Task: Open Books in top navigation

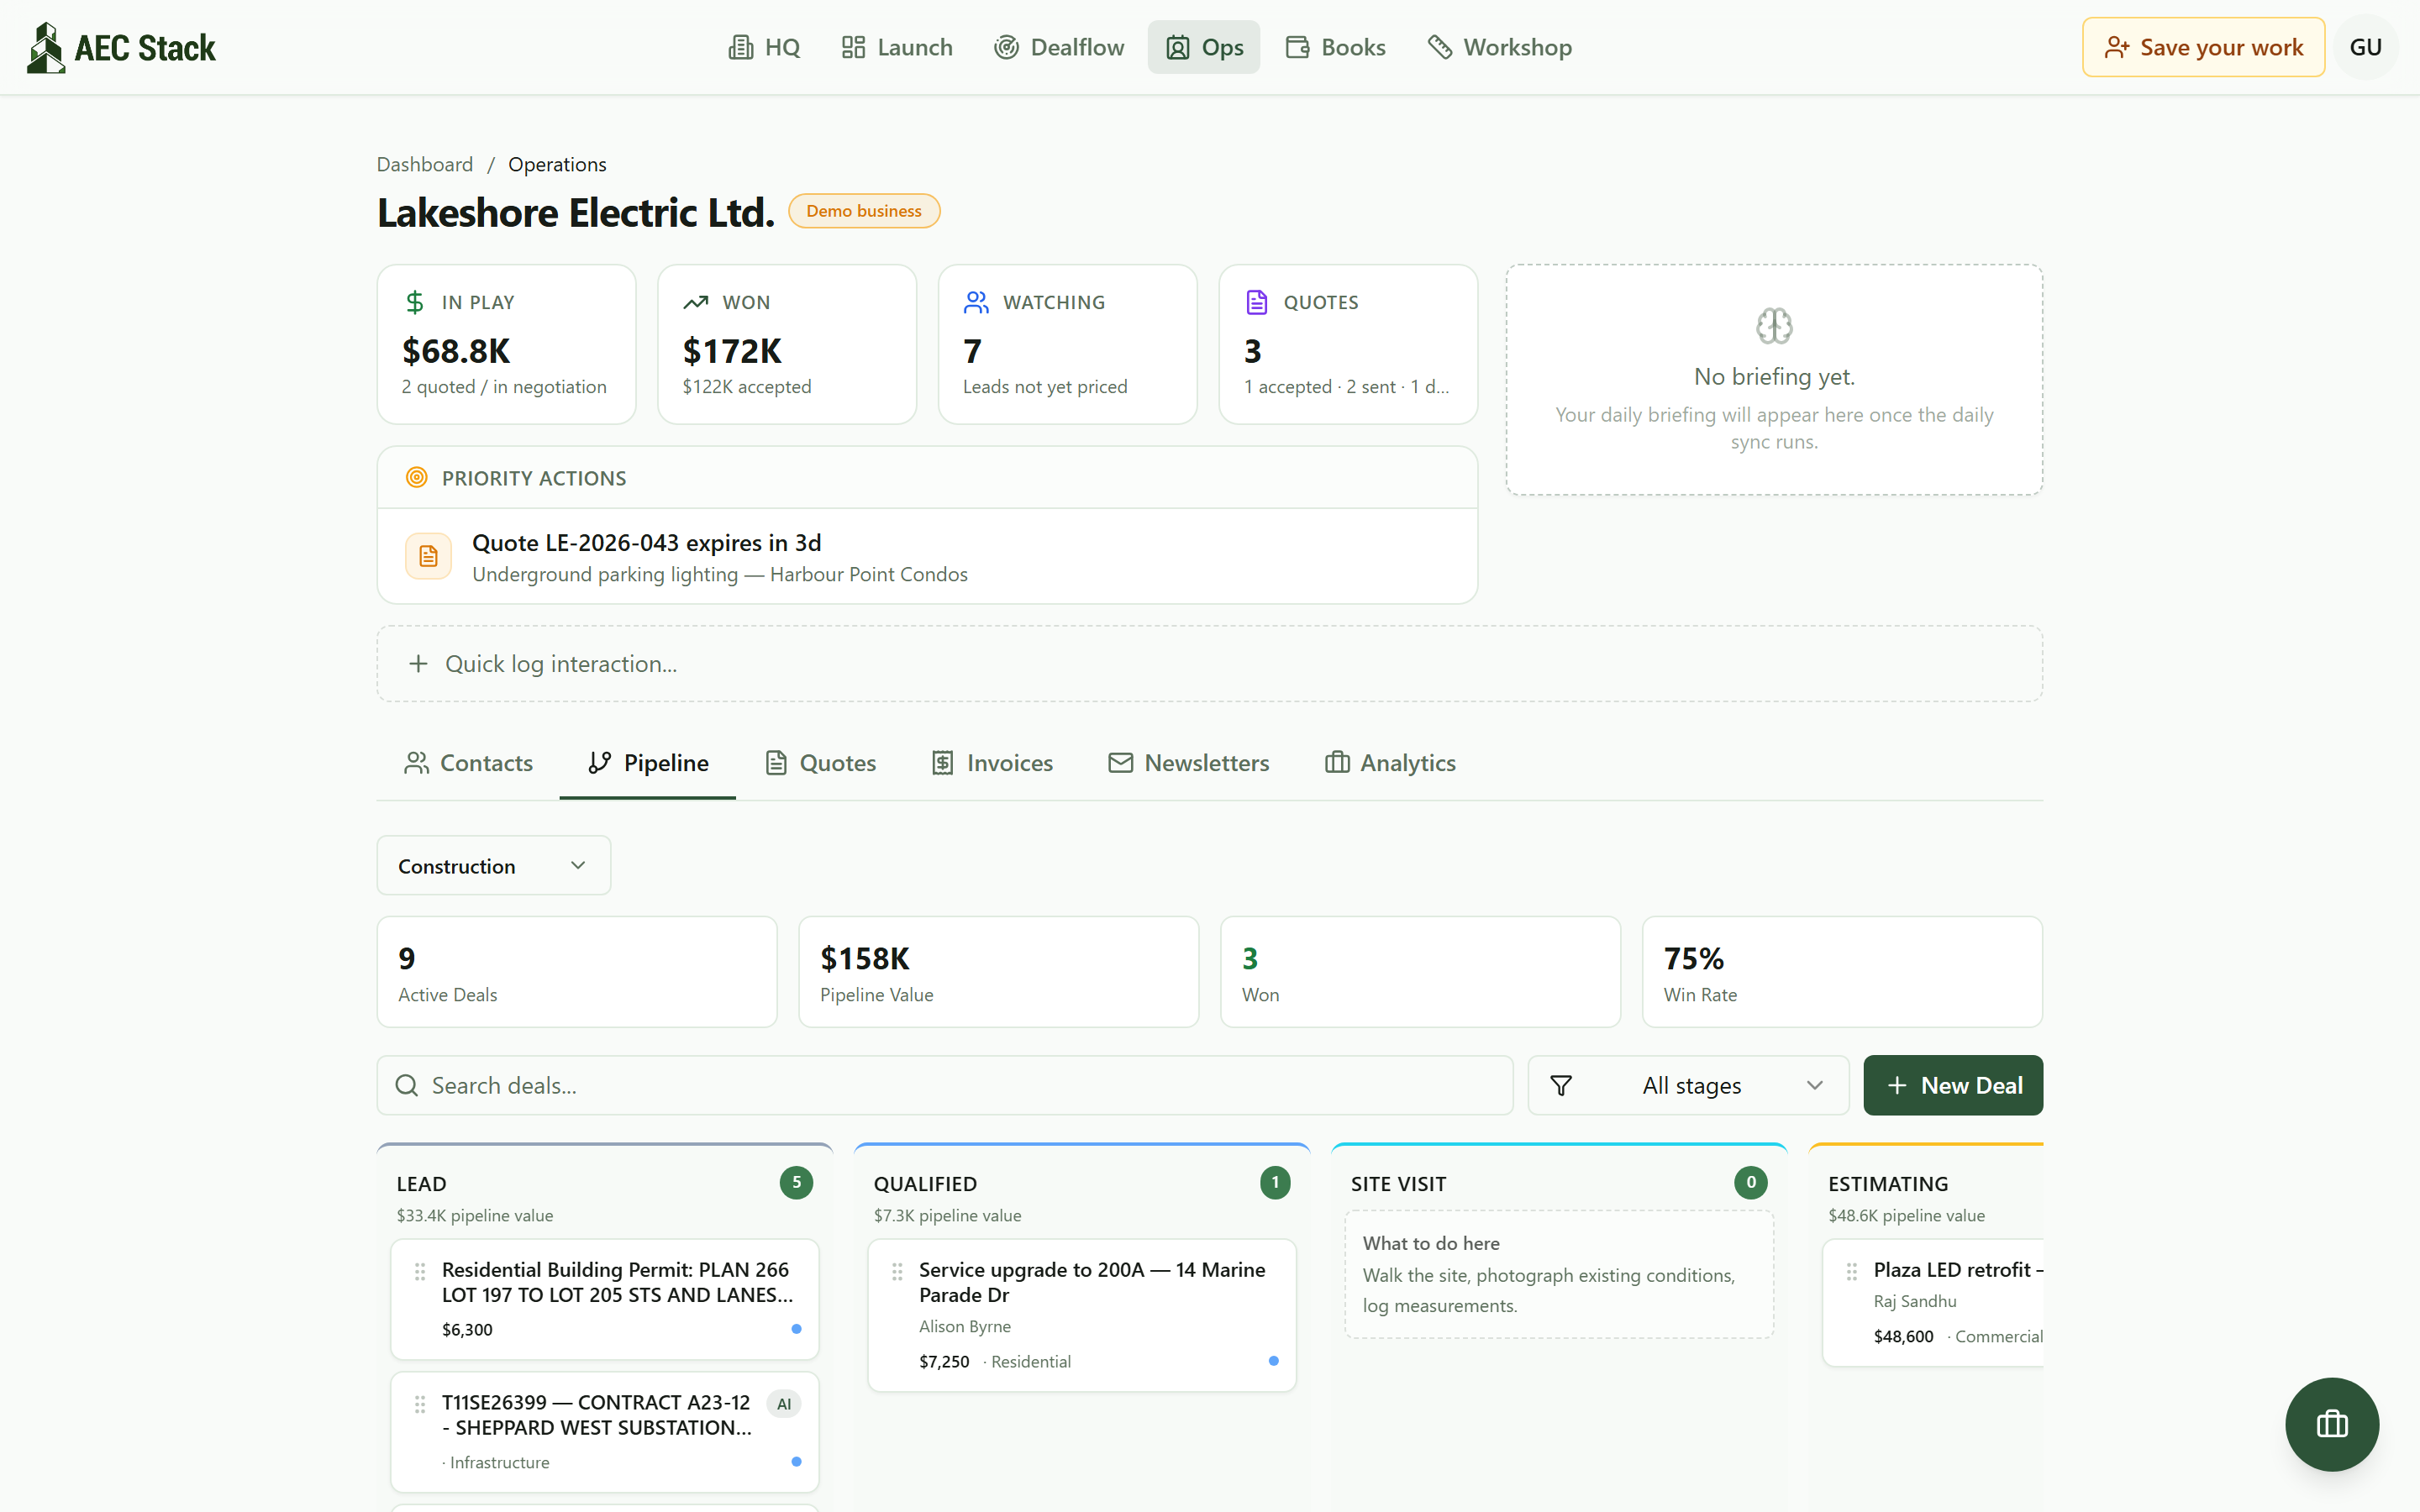Action: point(1335,47)
